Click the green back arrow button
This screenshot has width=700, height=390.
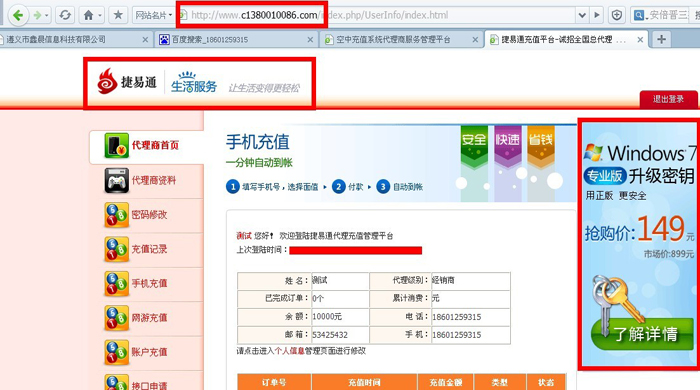18,16
